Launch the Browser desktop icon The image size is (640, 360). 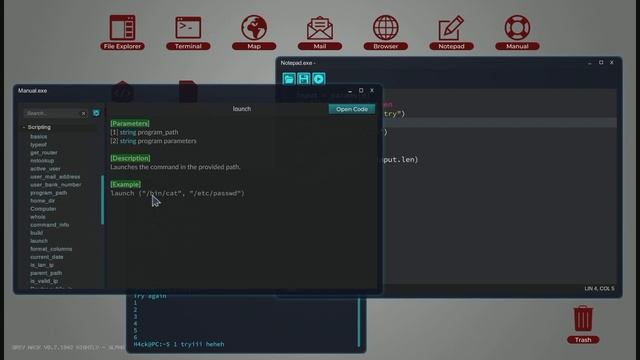(386, 33)
